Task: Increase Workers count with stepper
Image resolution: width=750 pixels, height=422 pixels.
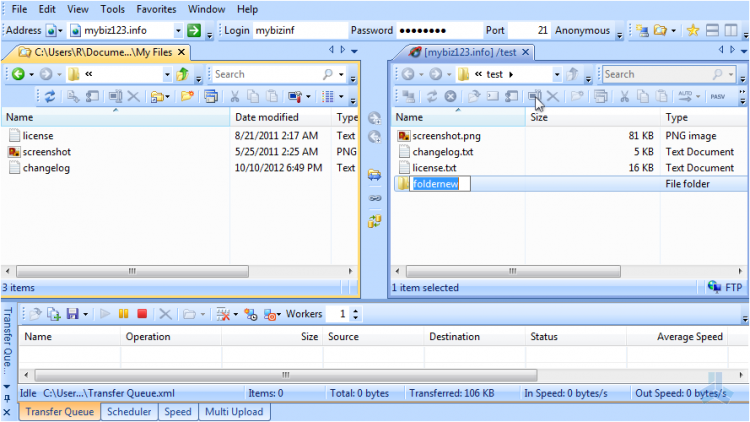Action: click(x=355, y=311)
